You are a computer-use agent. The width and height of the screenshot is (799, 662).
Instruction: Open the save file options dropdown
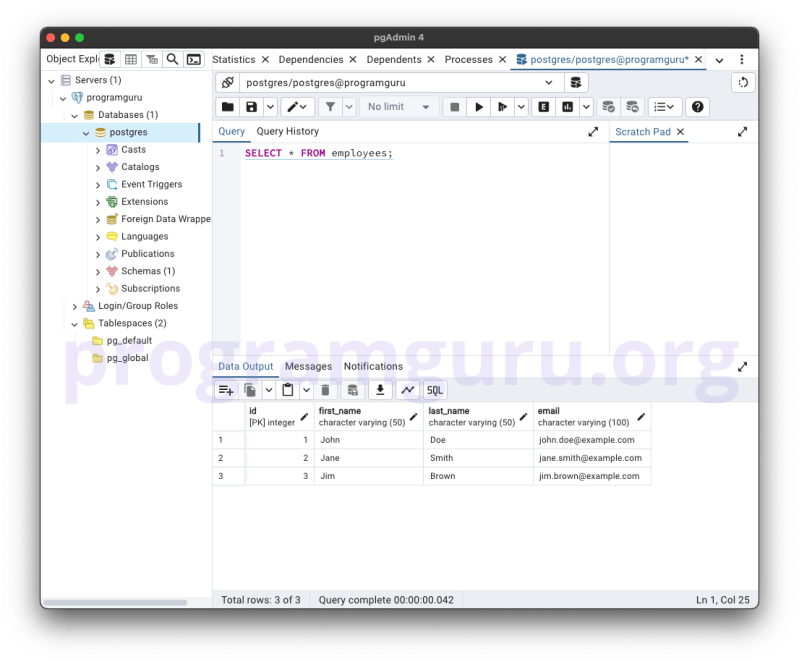[x=270, y=107]
